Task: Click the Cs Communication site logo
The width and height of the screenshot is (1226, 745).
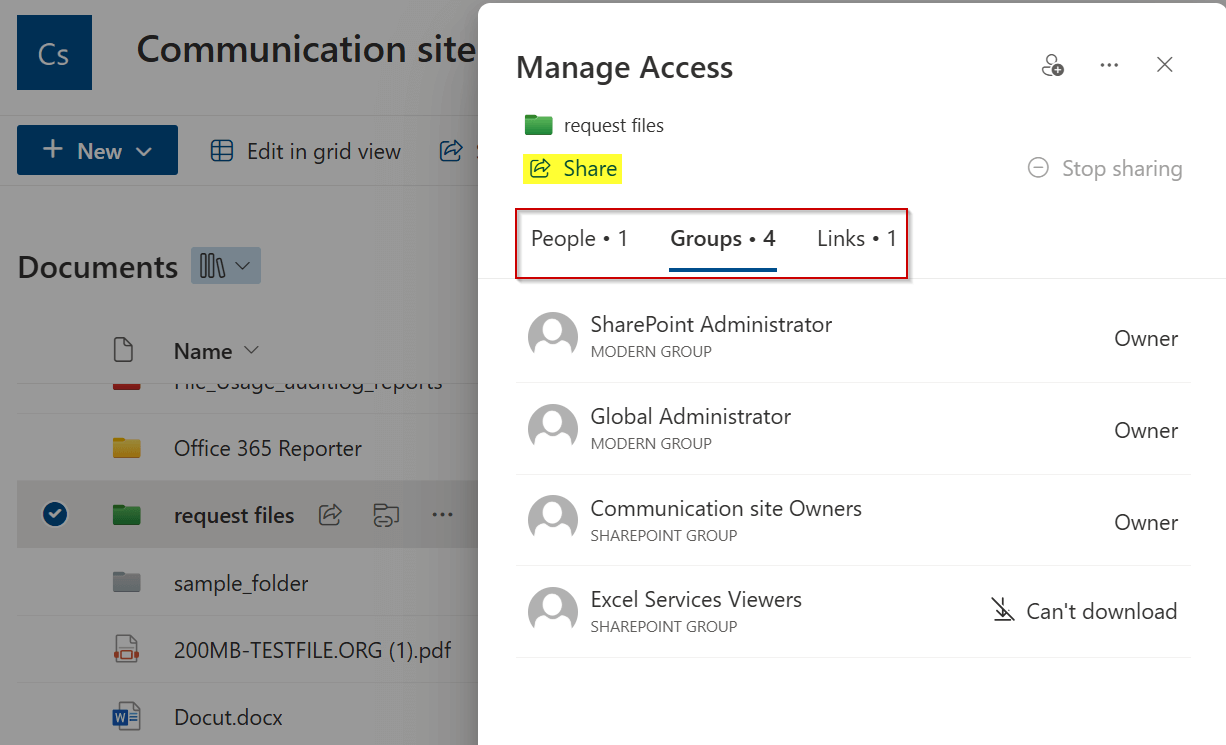Action: click(54, 52)
